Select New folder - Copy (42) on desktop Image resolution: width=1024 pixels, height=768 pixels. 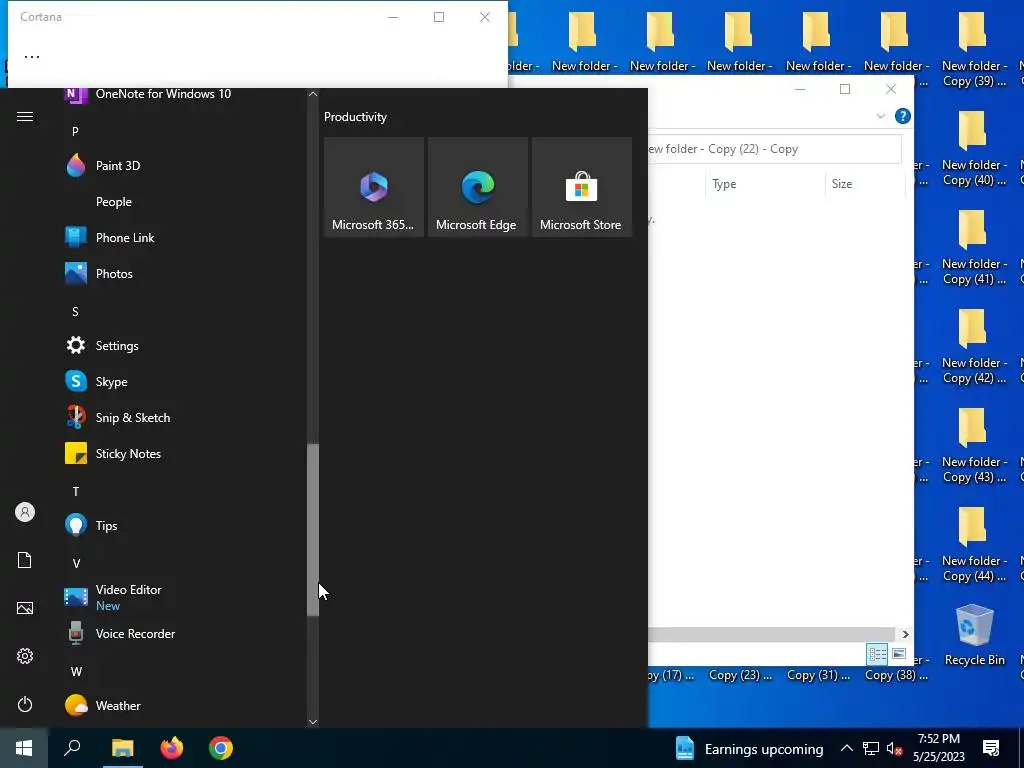[x=974, y=347]
